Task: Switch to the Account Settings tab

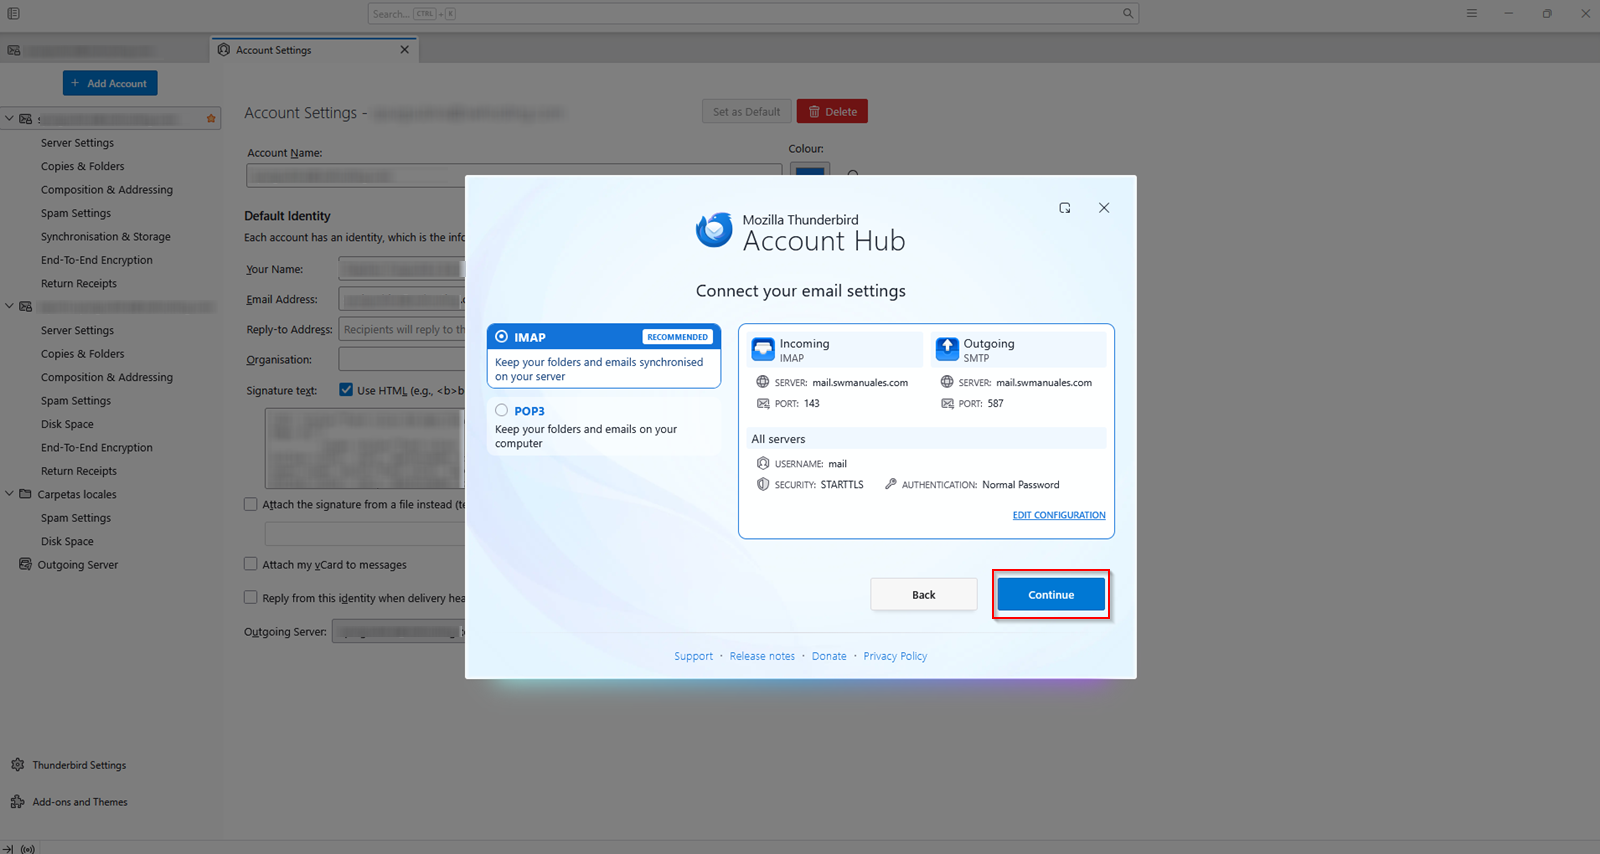Action: (314, 50)
